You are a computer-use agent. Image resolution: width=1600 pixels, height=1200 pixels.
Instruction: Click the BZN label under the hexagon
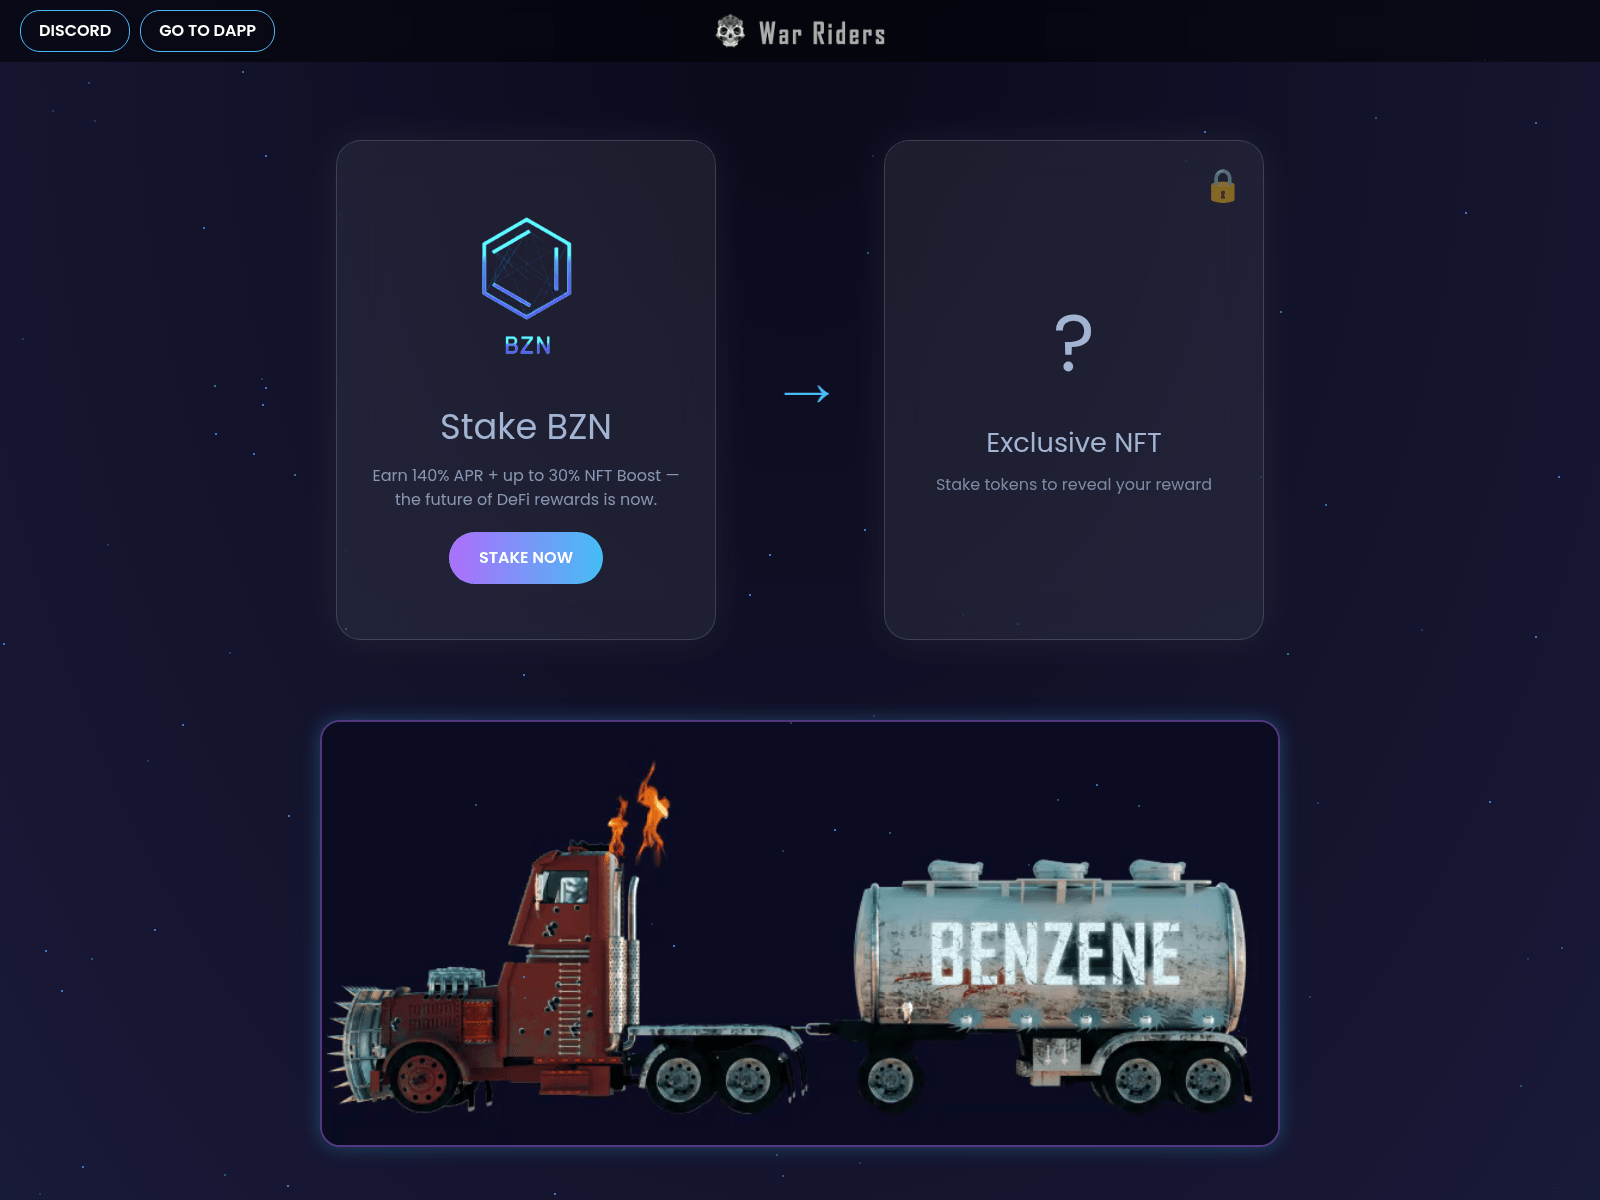pos(527,346)
